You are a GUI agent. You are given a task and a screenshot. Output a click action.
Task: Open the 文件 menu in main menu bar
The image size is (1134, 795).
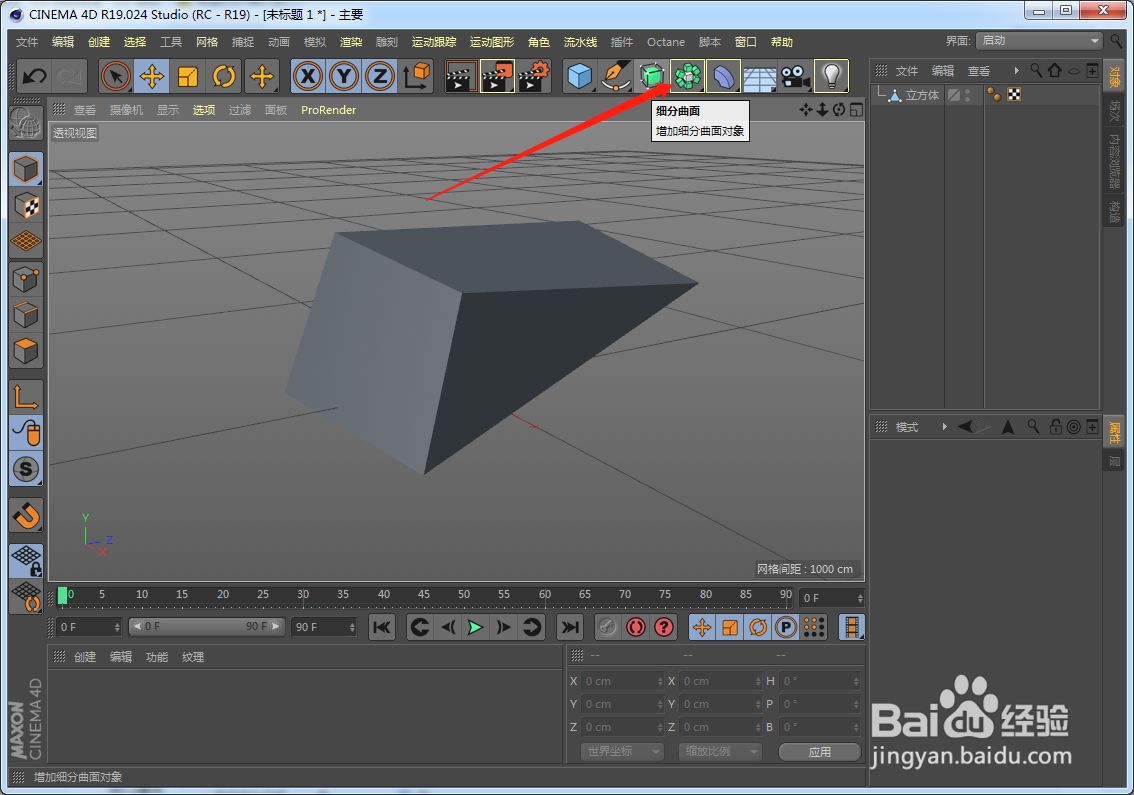[x=27, y=42]
